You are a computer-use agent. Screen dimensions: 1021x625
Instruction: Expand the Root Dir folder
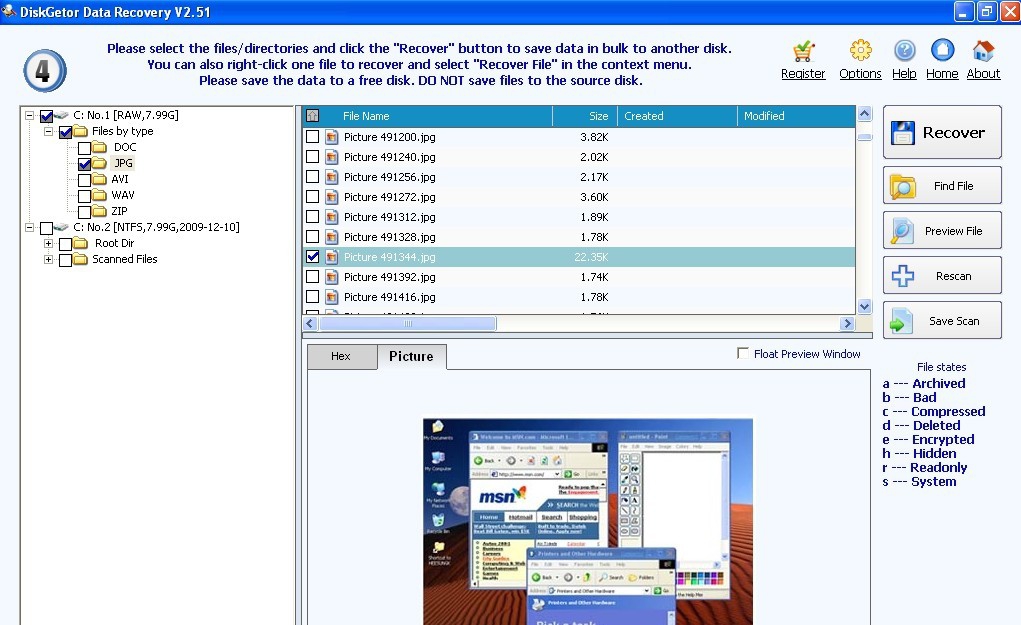coord(48,243)
